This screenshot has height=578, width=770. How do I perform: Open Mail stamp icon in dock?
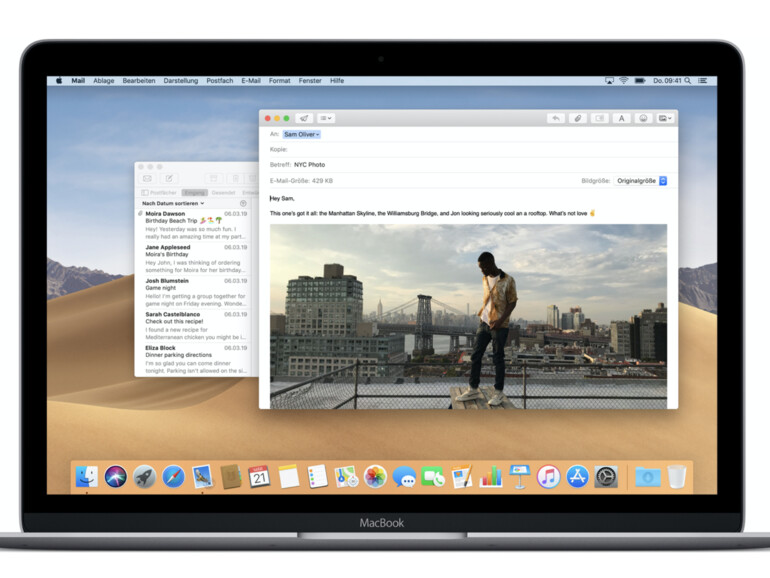pos(202,476)
